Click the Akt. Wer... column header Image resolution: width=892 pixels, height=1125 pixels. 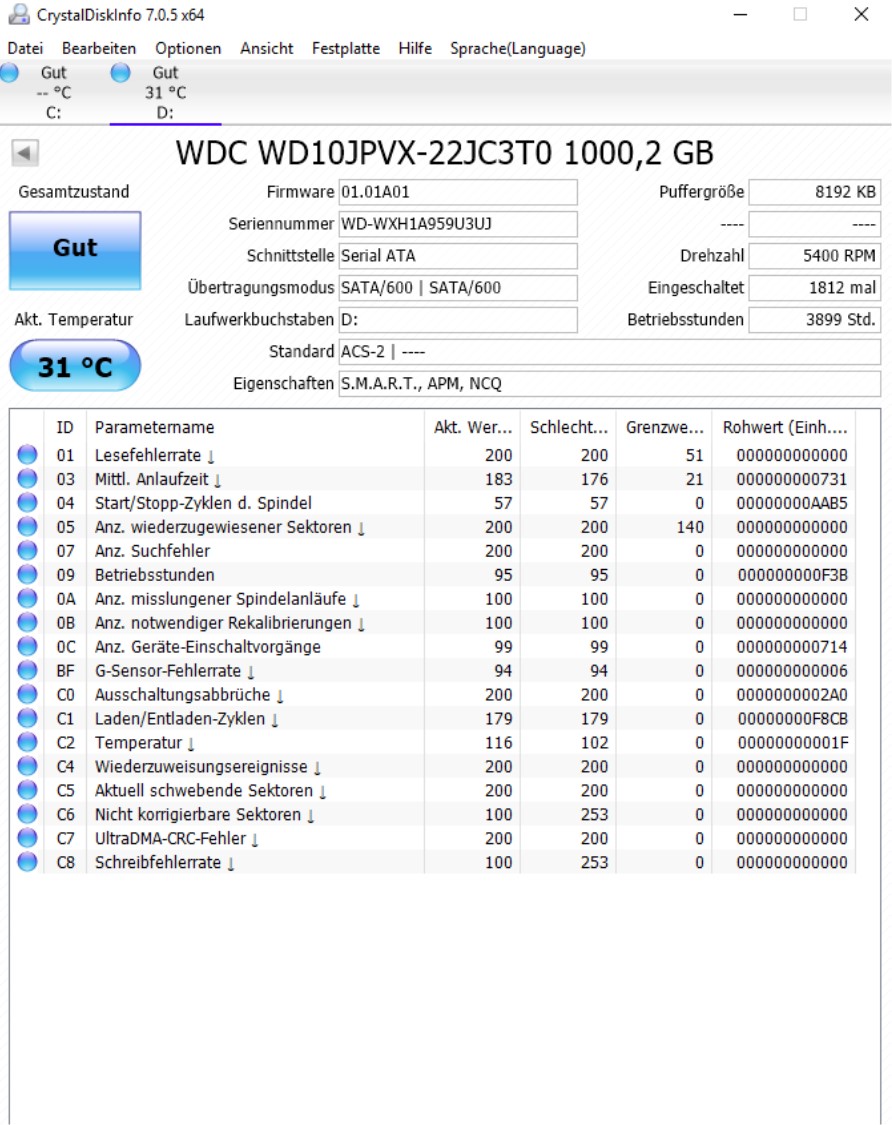(473, 427)
